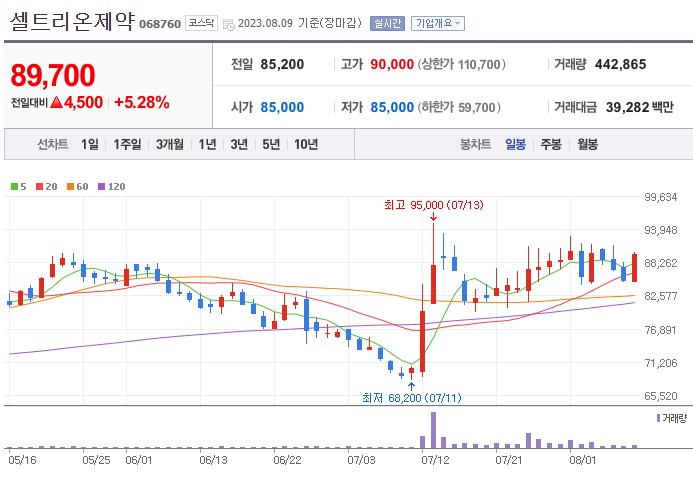The width and height of the screenshot is (693, 482).
Task: Click the 실시간 button
Action: tap(387, 23)
